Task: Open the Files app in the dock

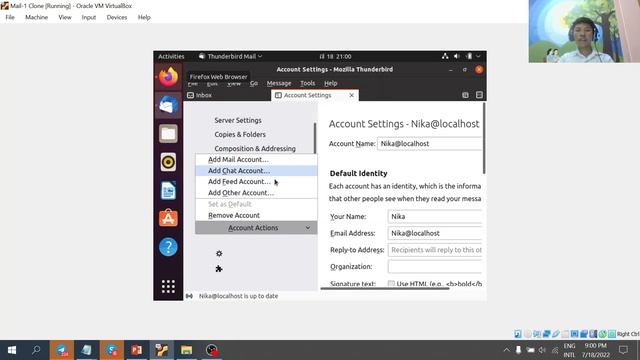Action: pos(168,133)
